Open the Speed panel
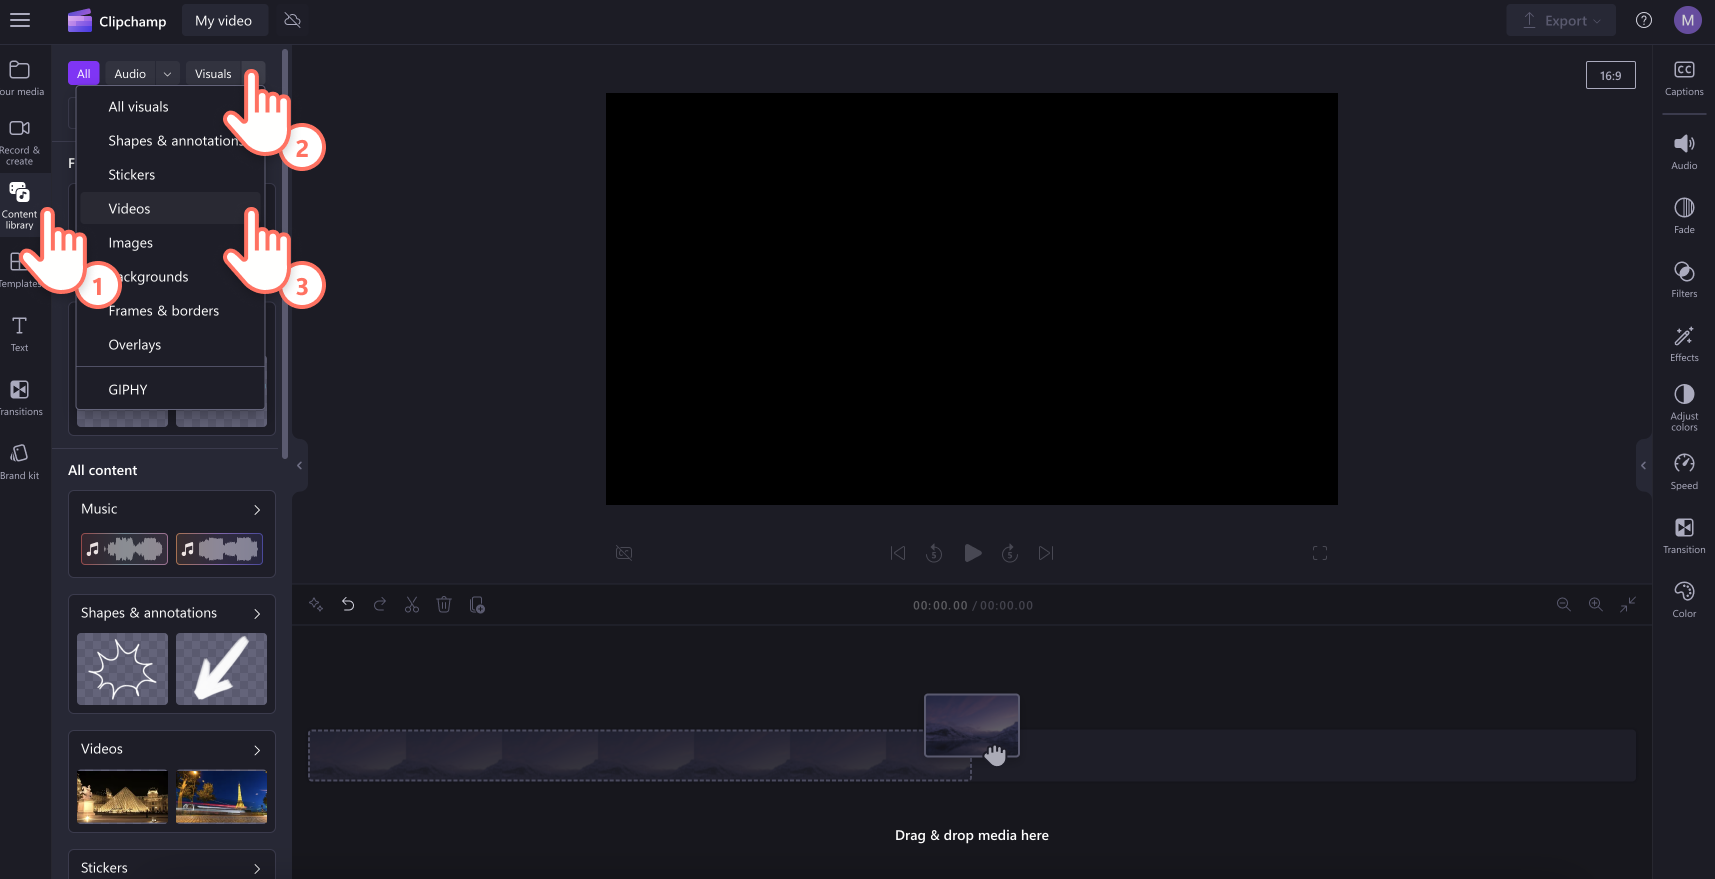 1684,472
